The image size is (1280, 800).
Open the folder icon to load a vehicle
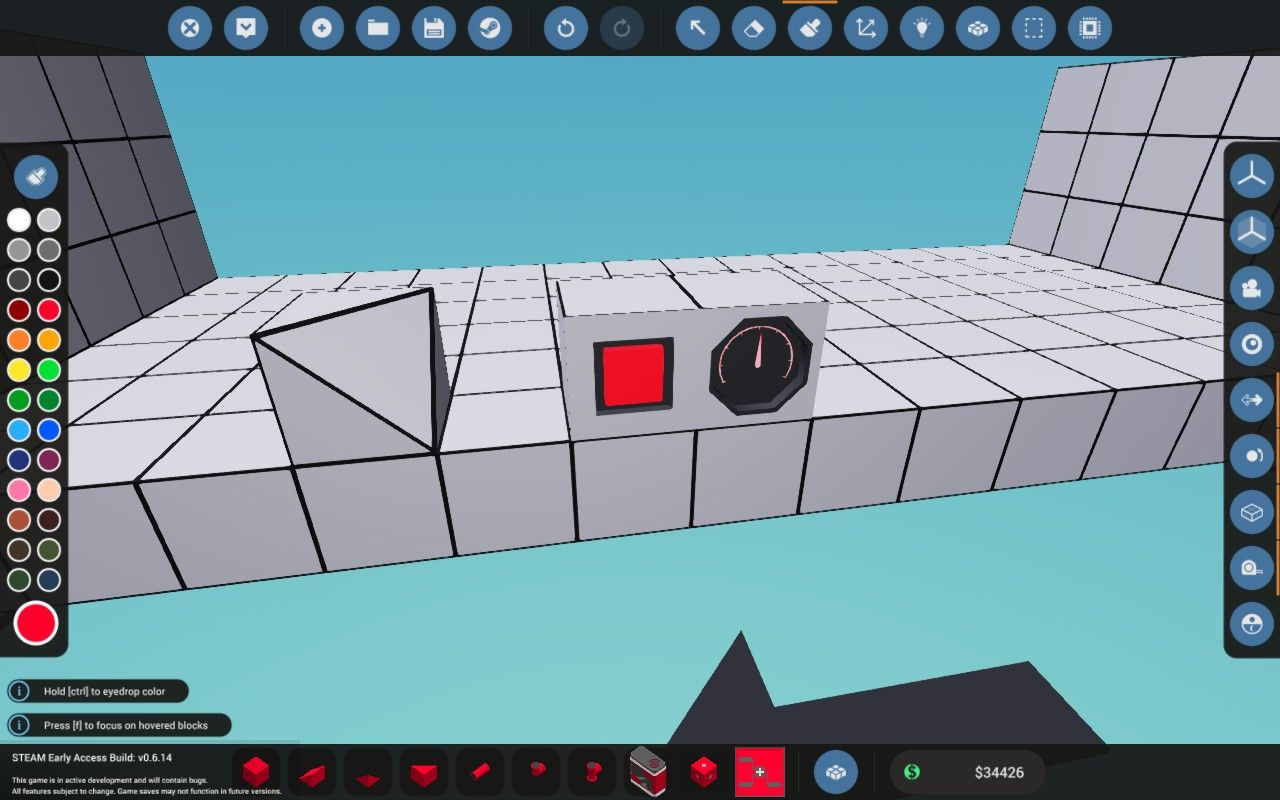(x=378, y=28)
